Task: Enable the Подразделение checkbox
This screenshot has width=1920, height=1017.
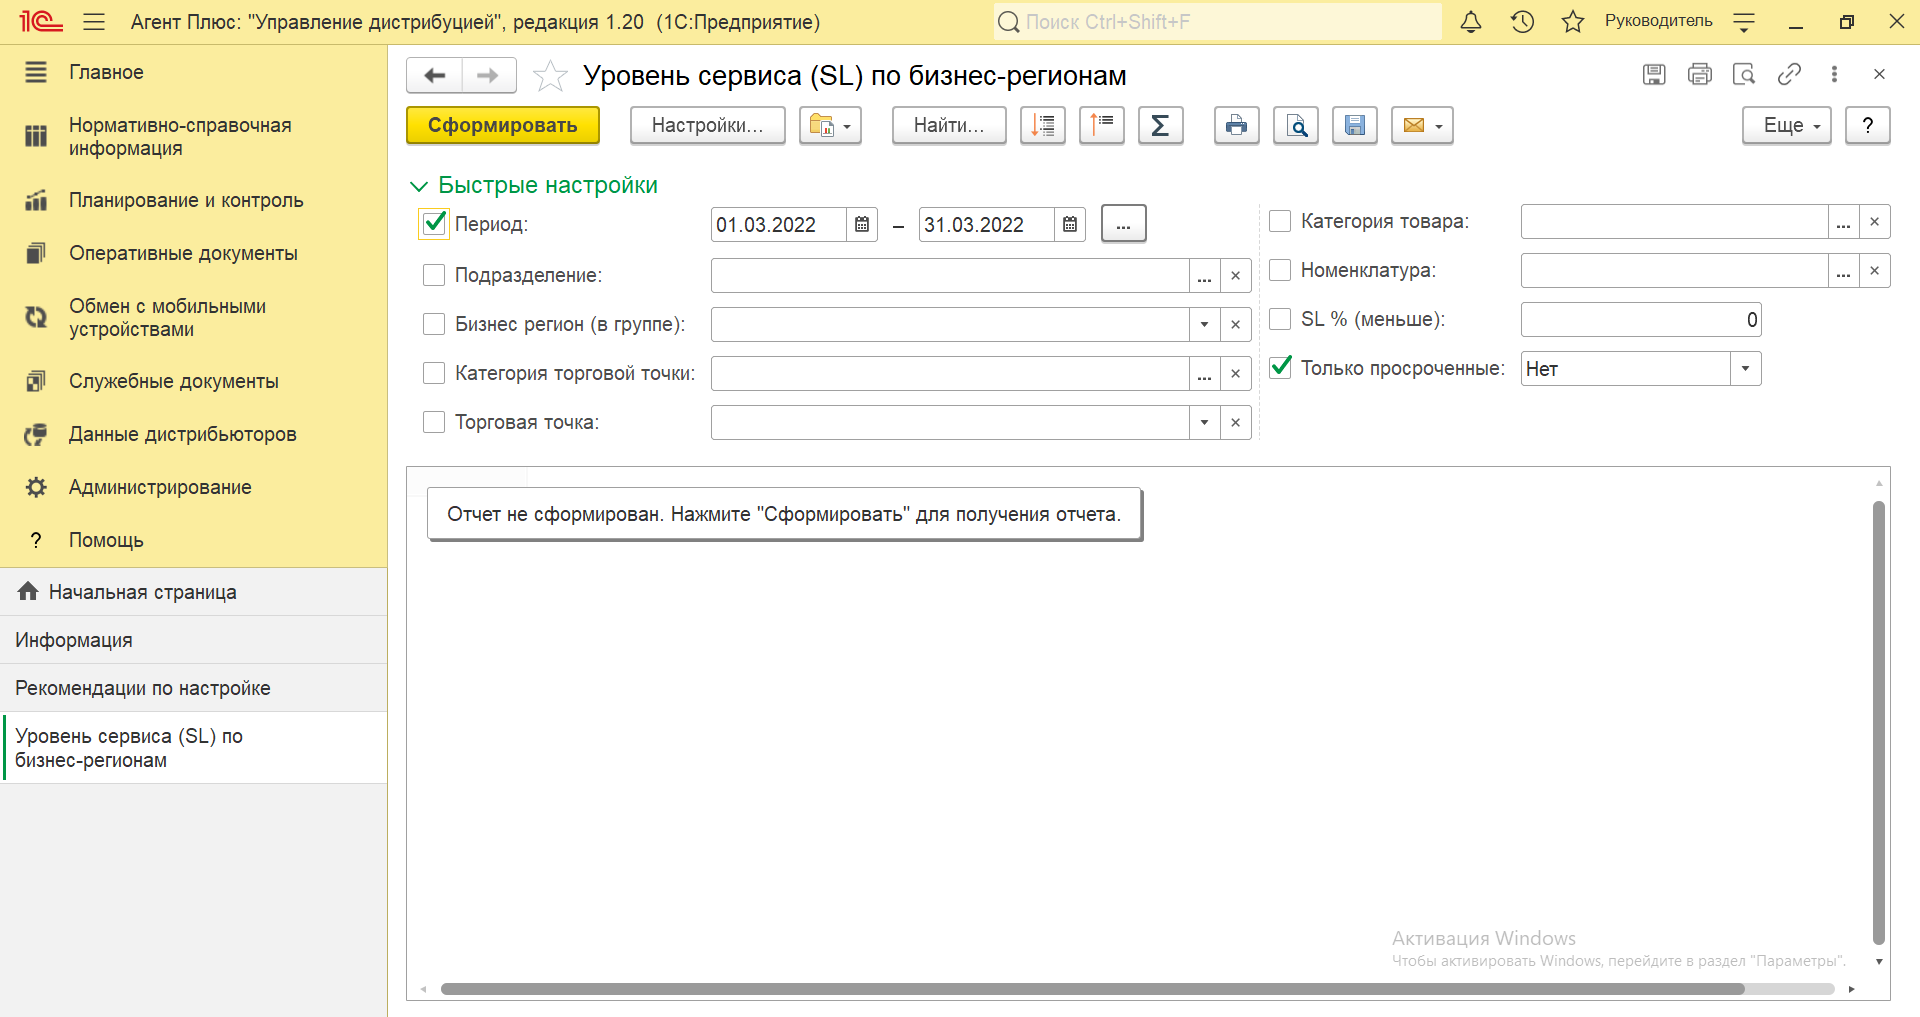Action: [x=434, y=275]
